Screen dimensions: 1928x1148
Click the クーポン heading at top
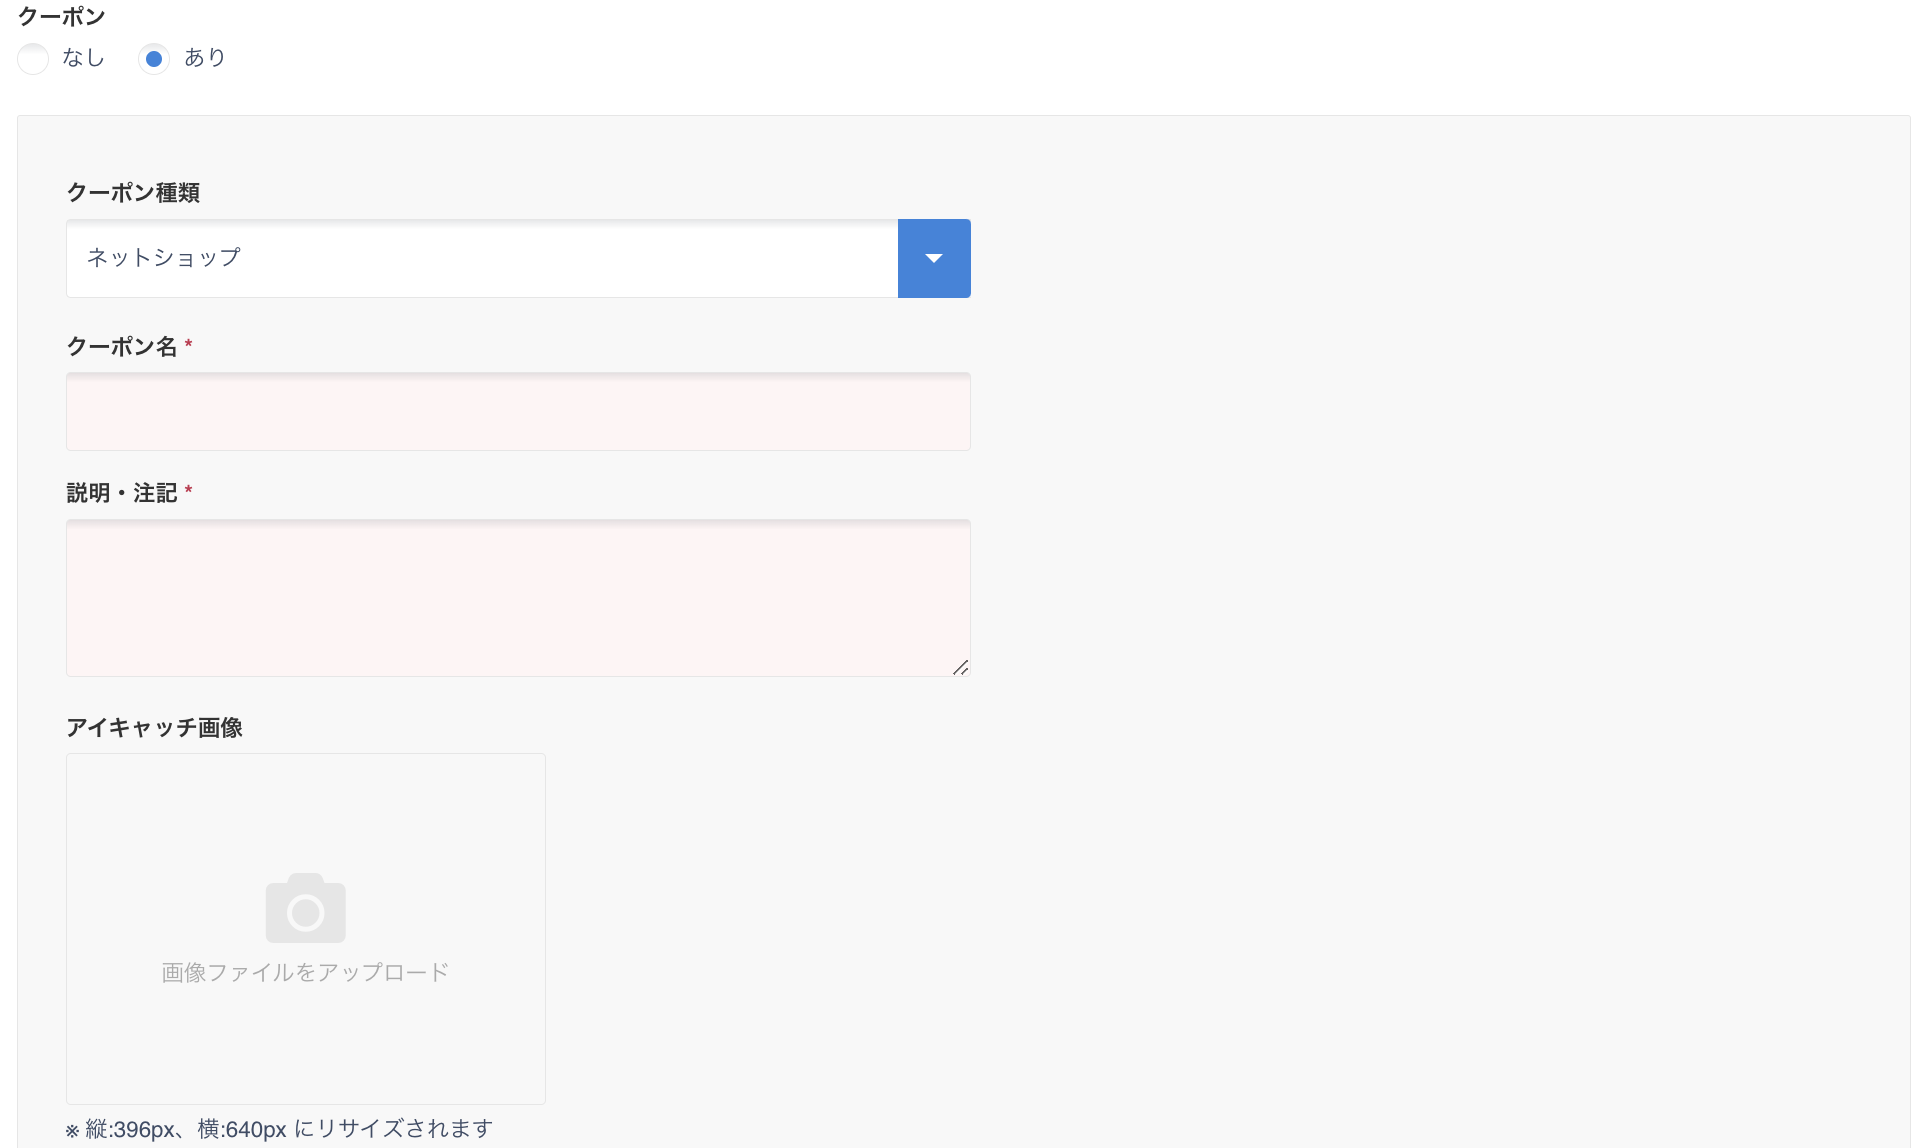point(62,16)
